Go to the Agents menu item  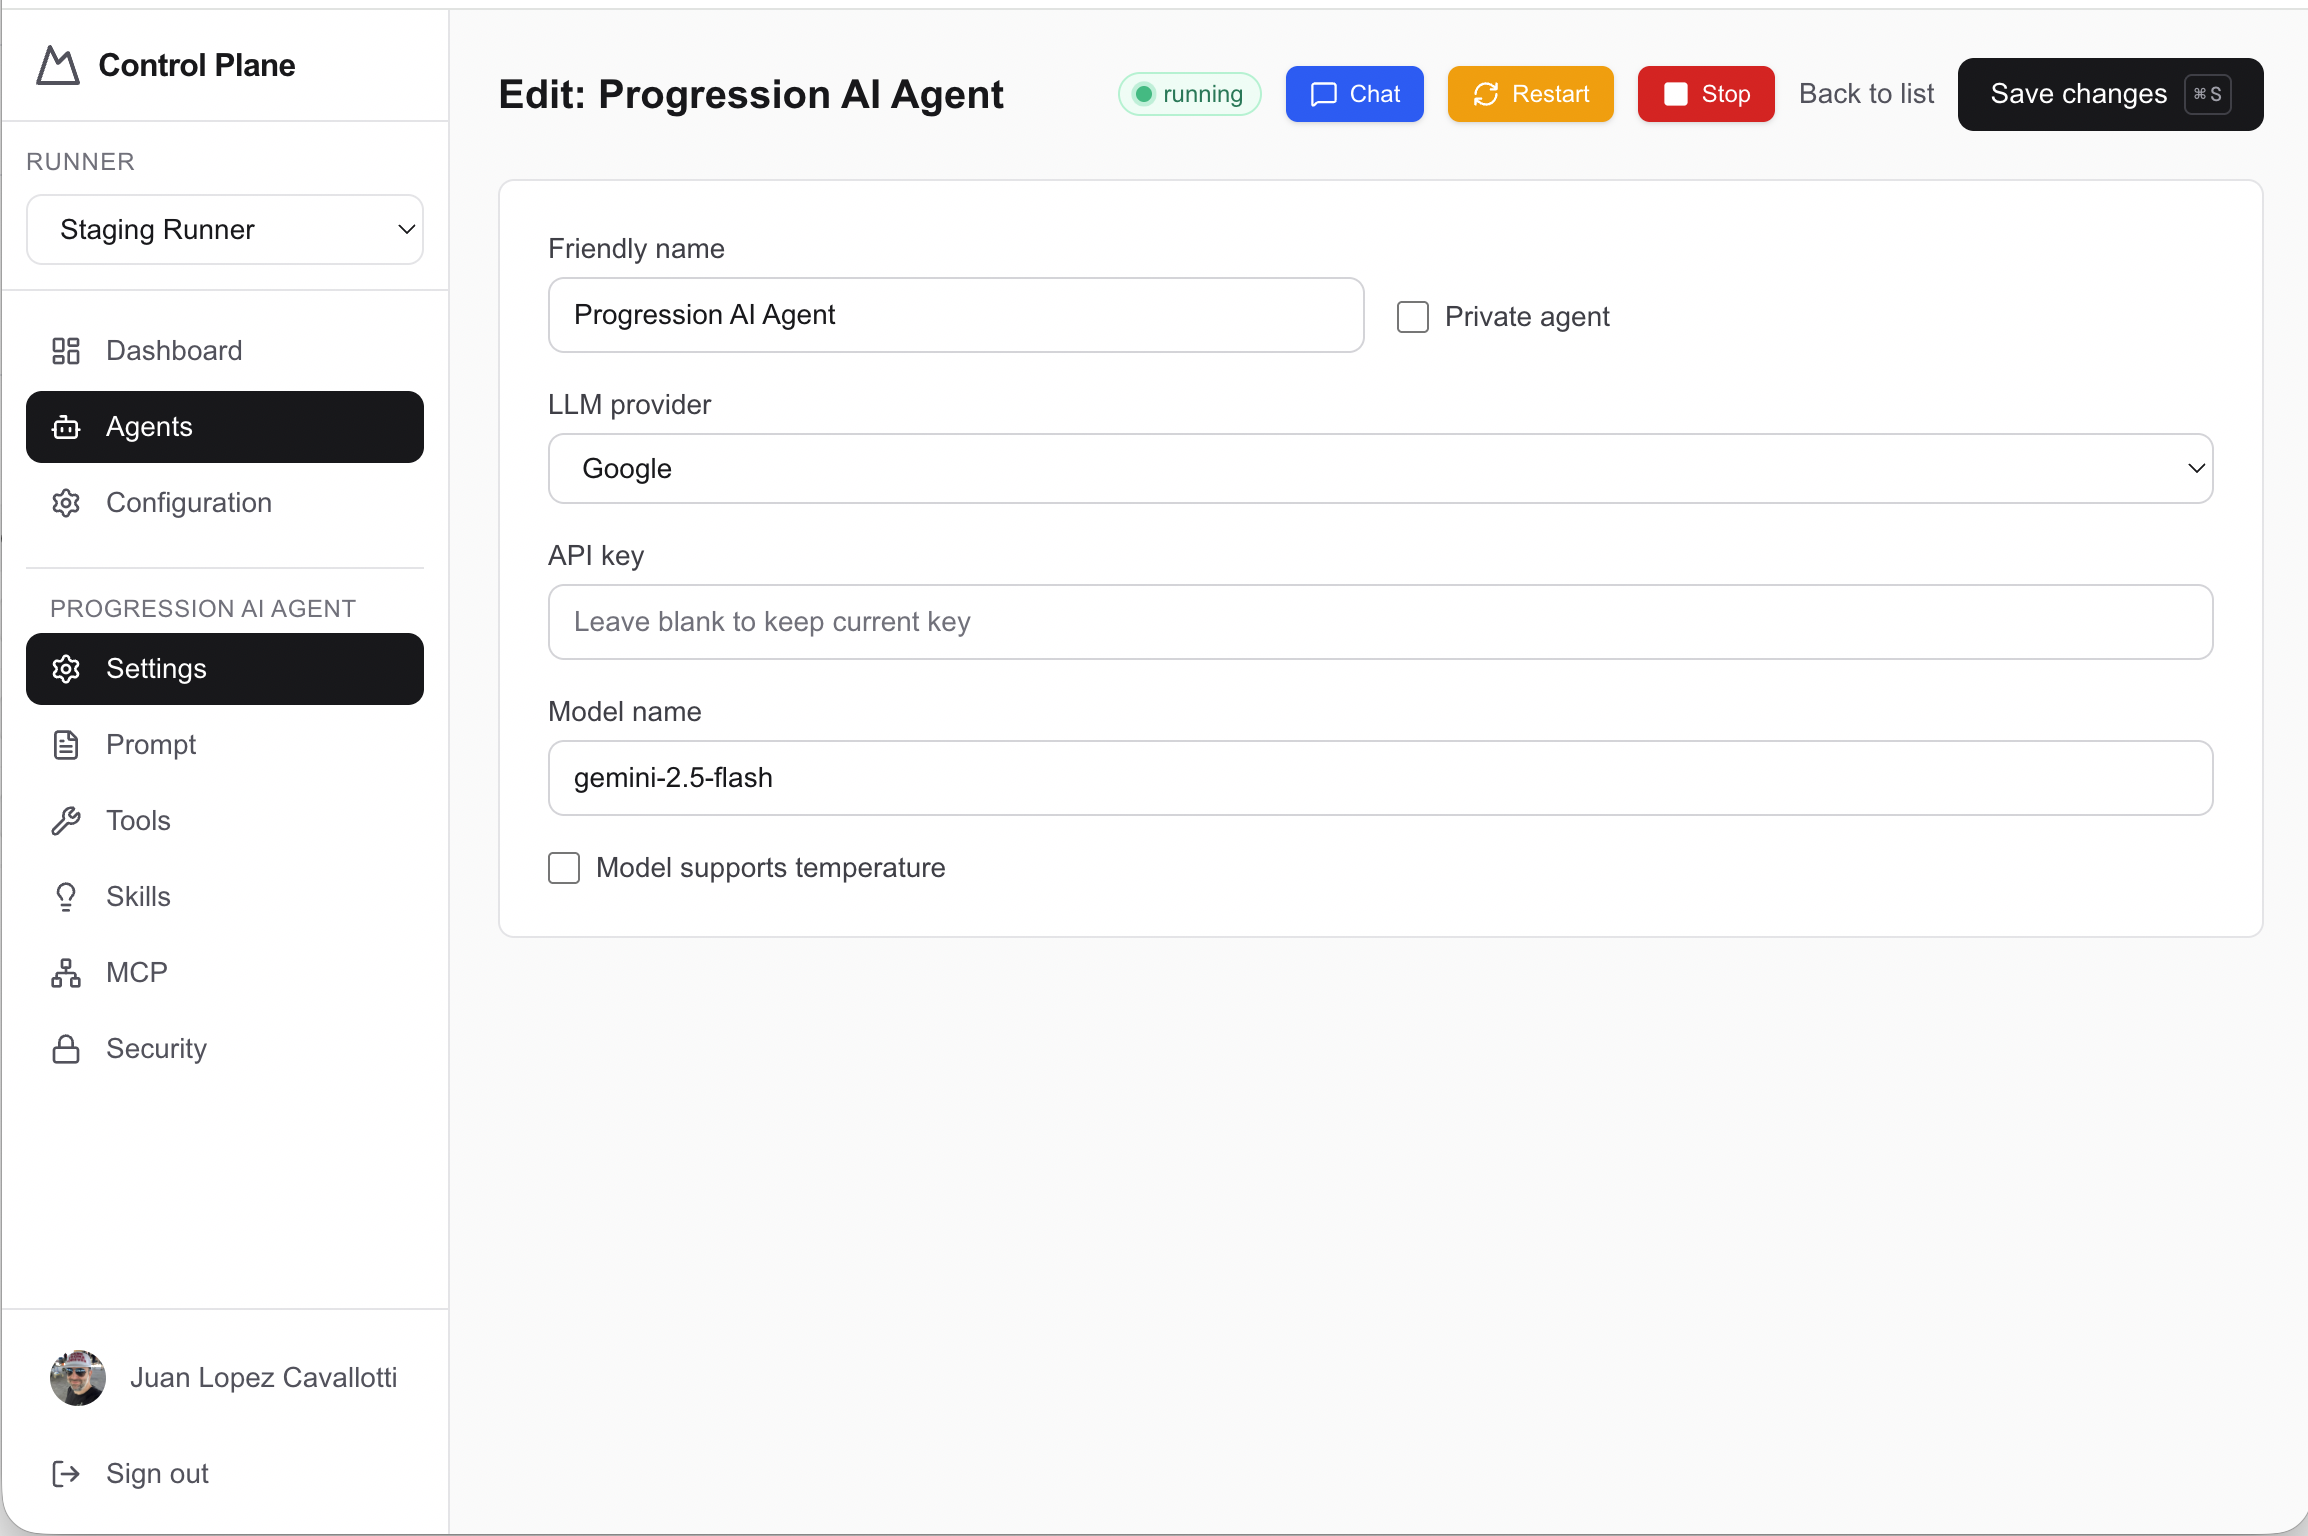pyautogui.click(x=225, y=427)
